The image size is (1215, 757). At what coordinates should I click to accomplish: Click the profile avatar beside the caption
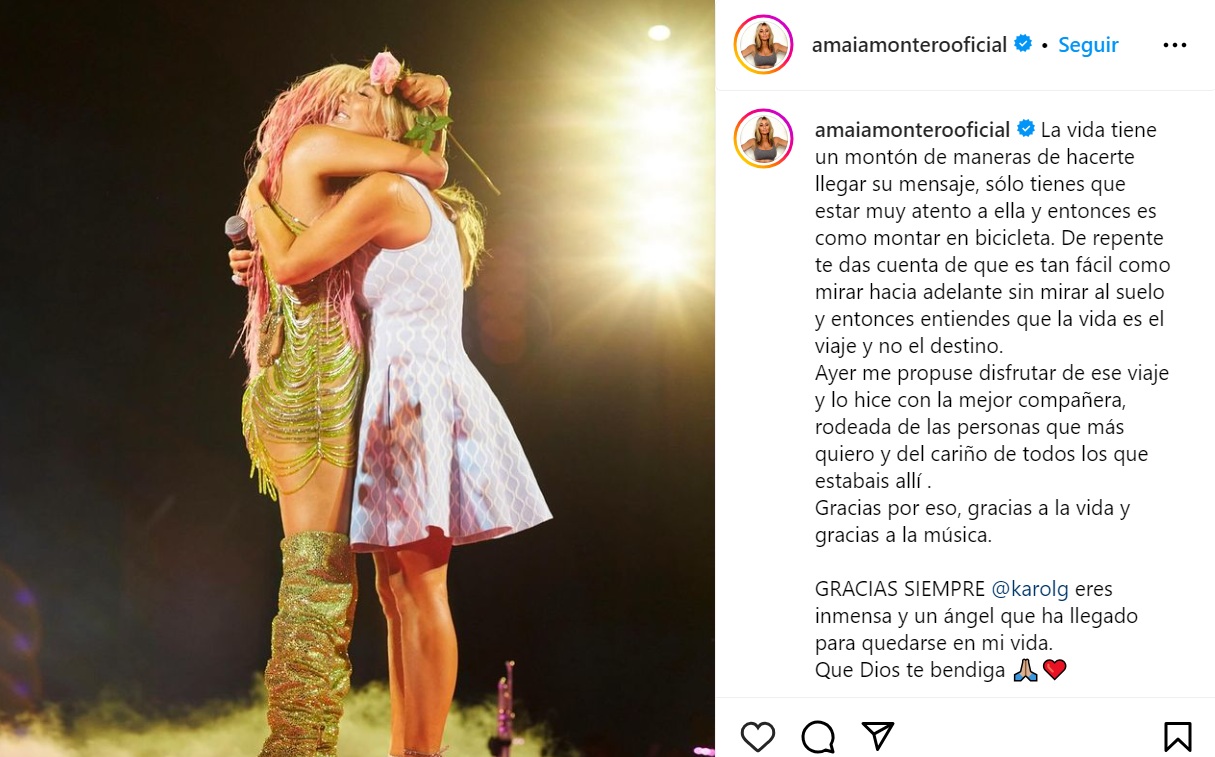(764, 138)
